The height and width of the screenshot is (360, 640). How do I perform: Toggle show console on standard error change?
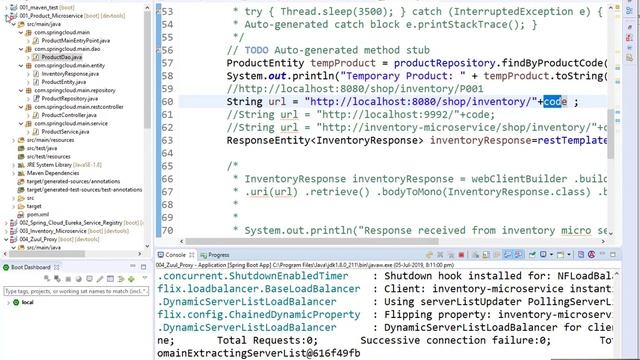pos(518,255)
